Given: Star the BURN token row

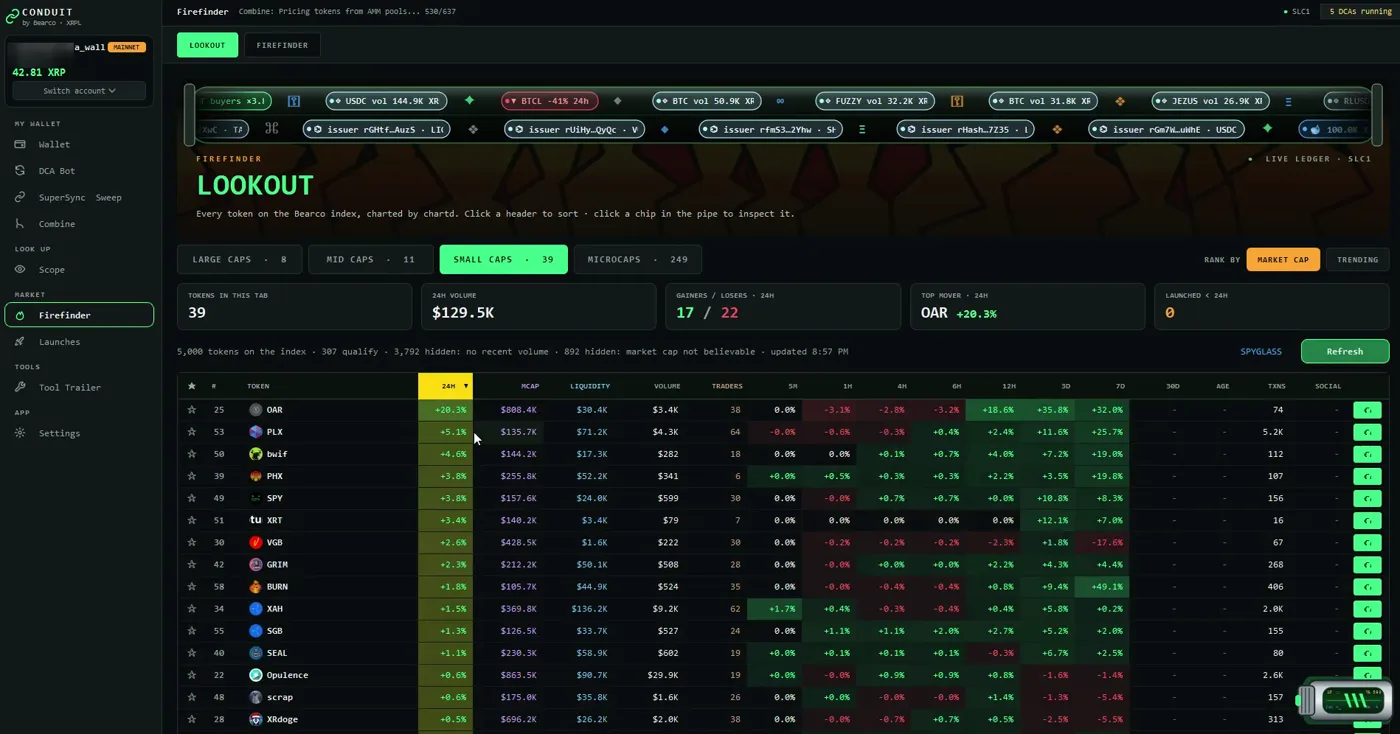Looking at the screenshot, I should [x=191, y=587].
